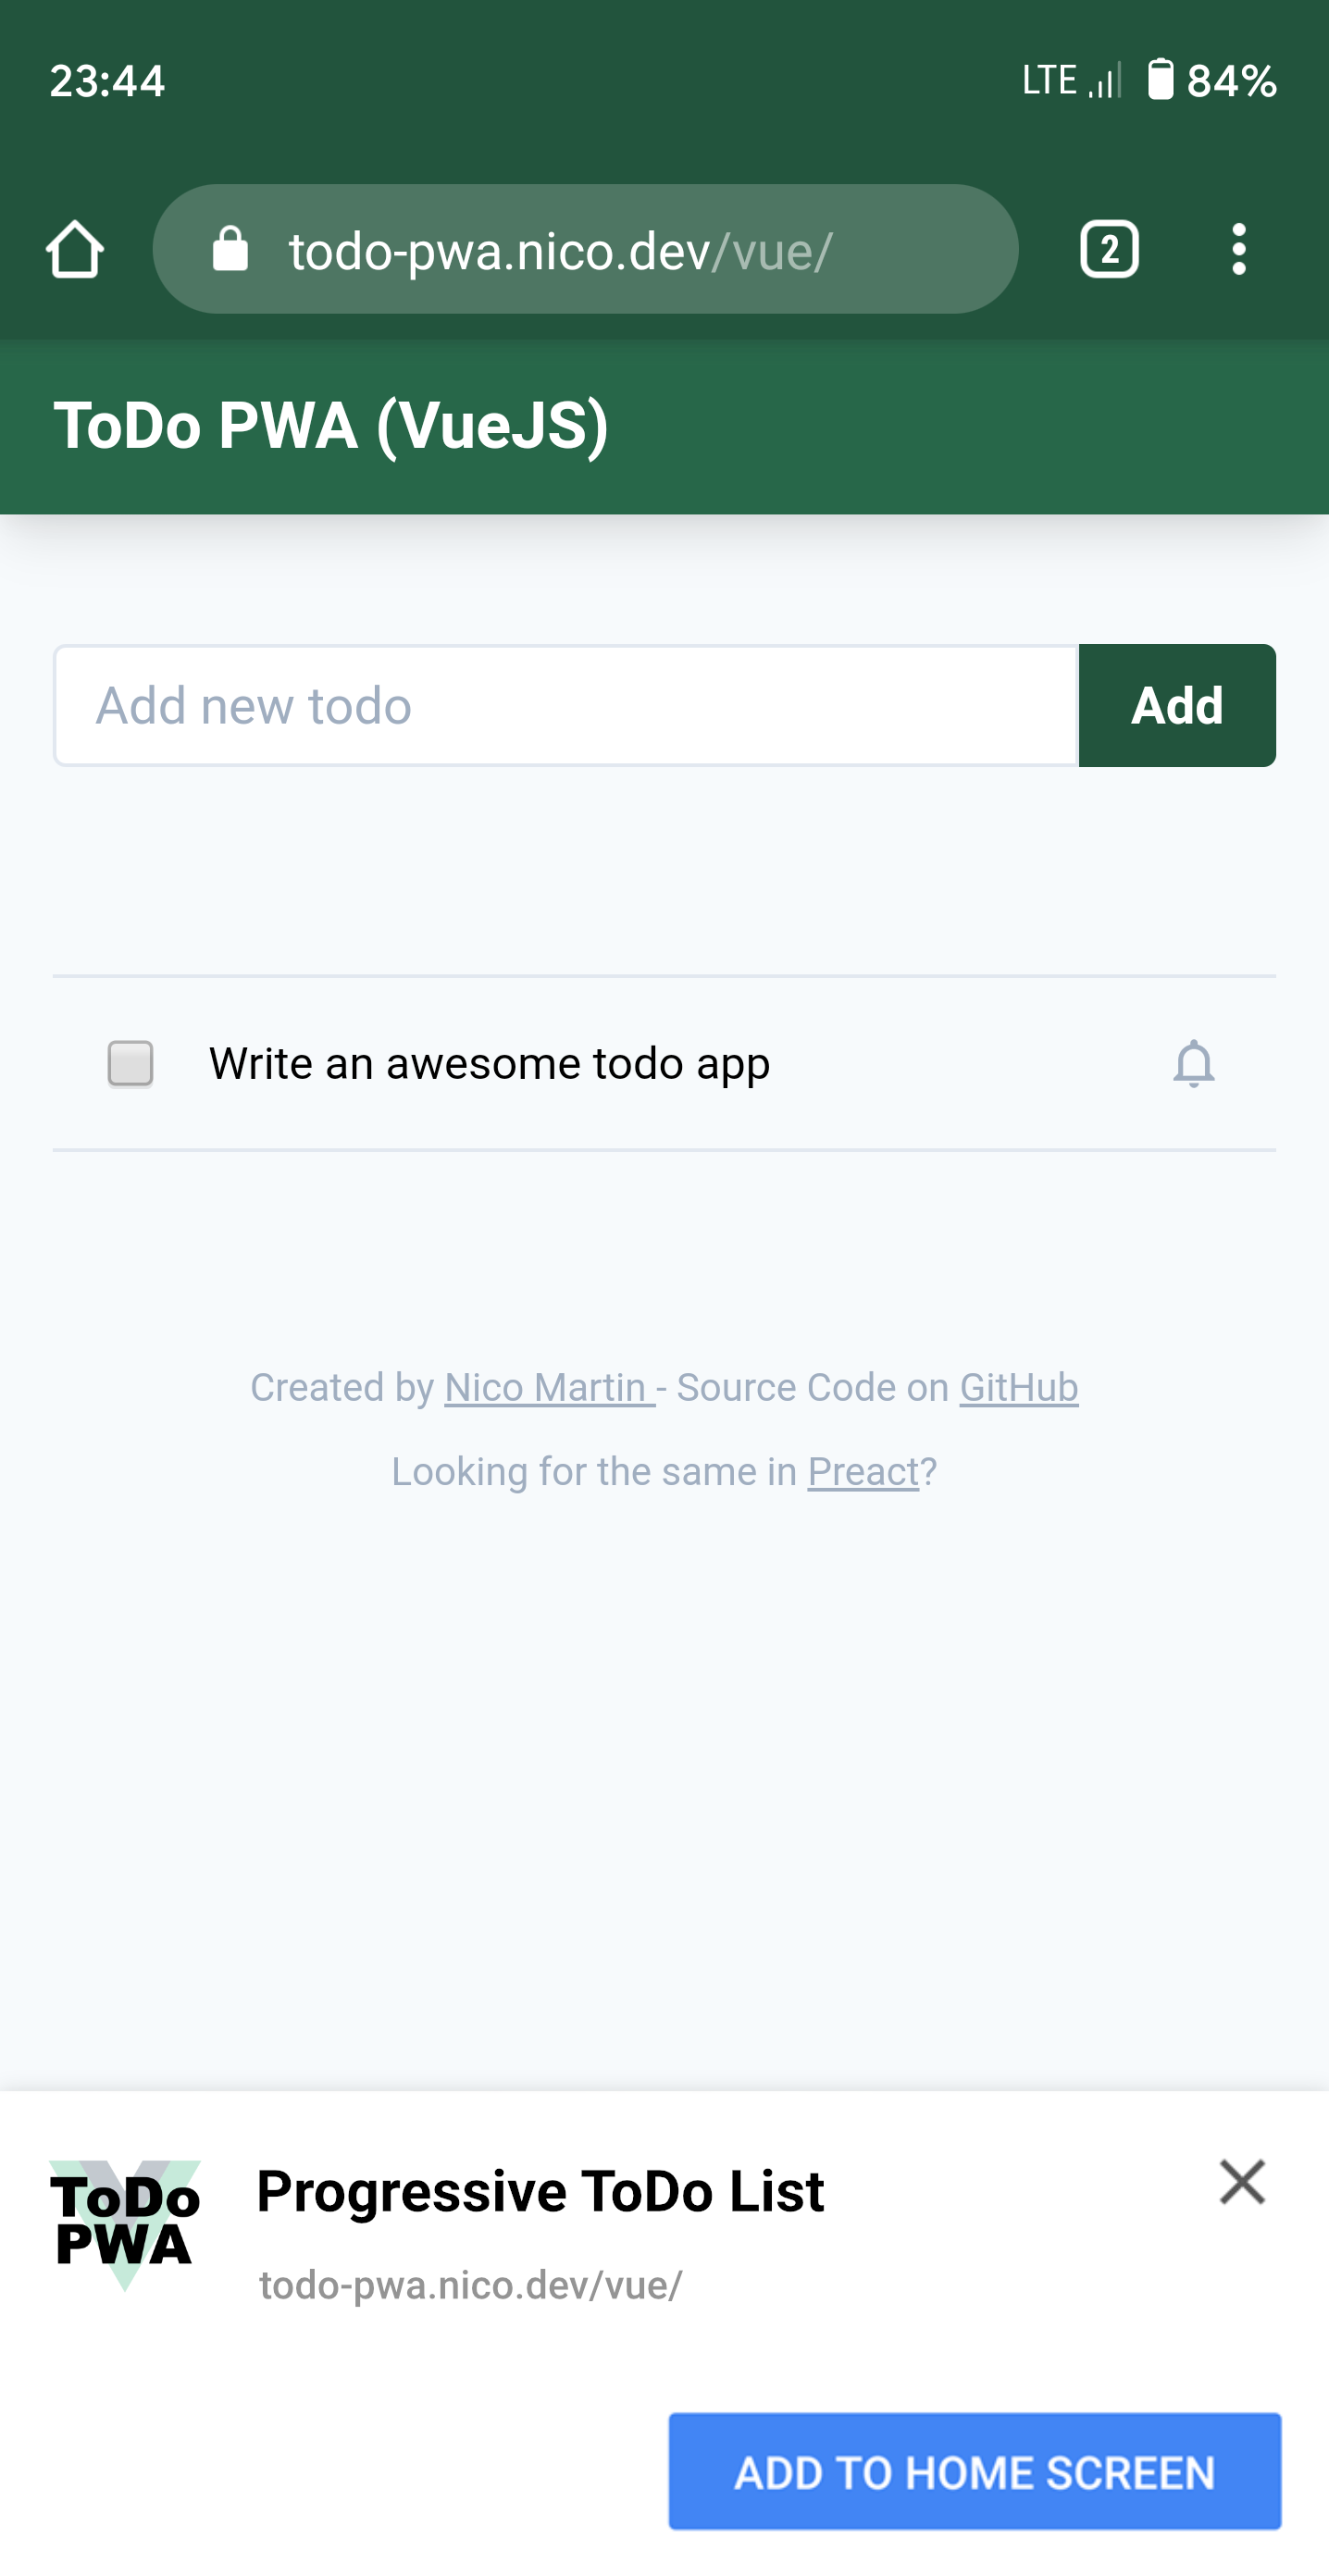Follow the Preact version link
The image size is (1329, 2576).
point(863,1472)
